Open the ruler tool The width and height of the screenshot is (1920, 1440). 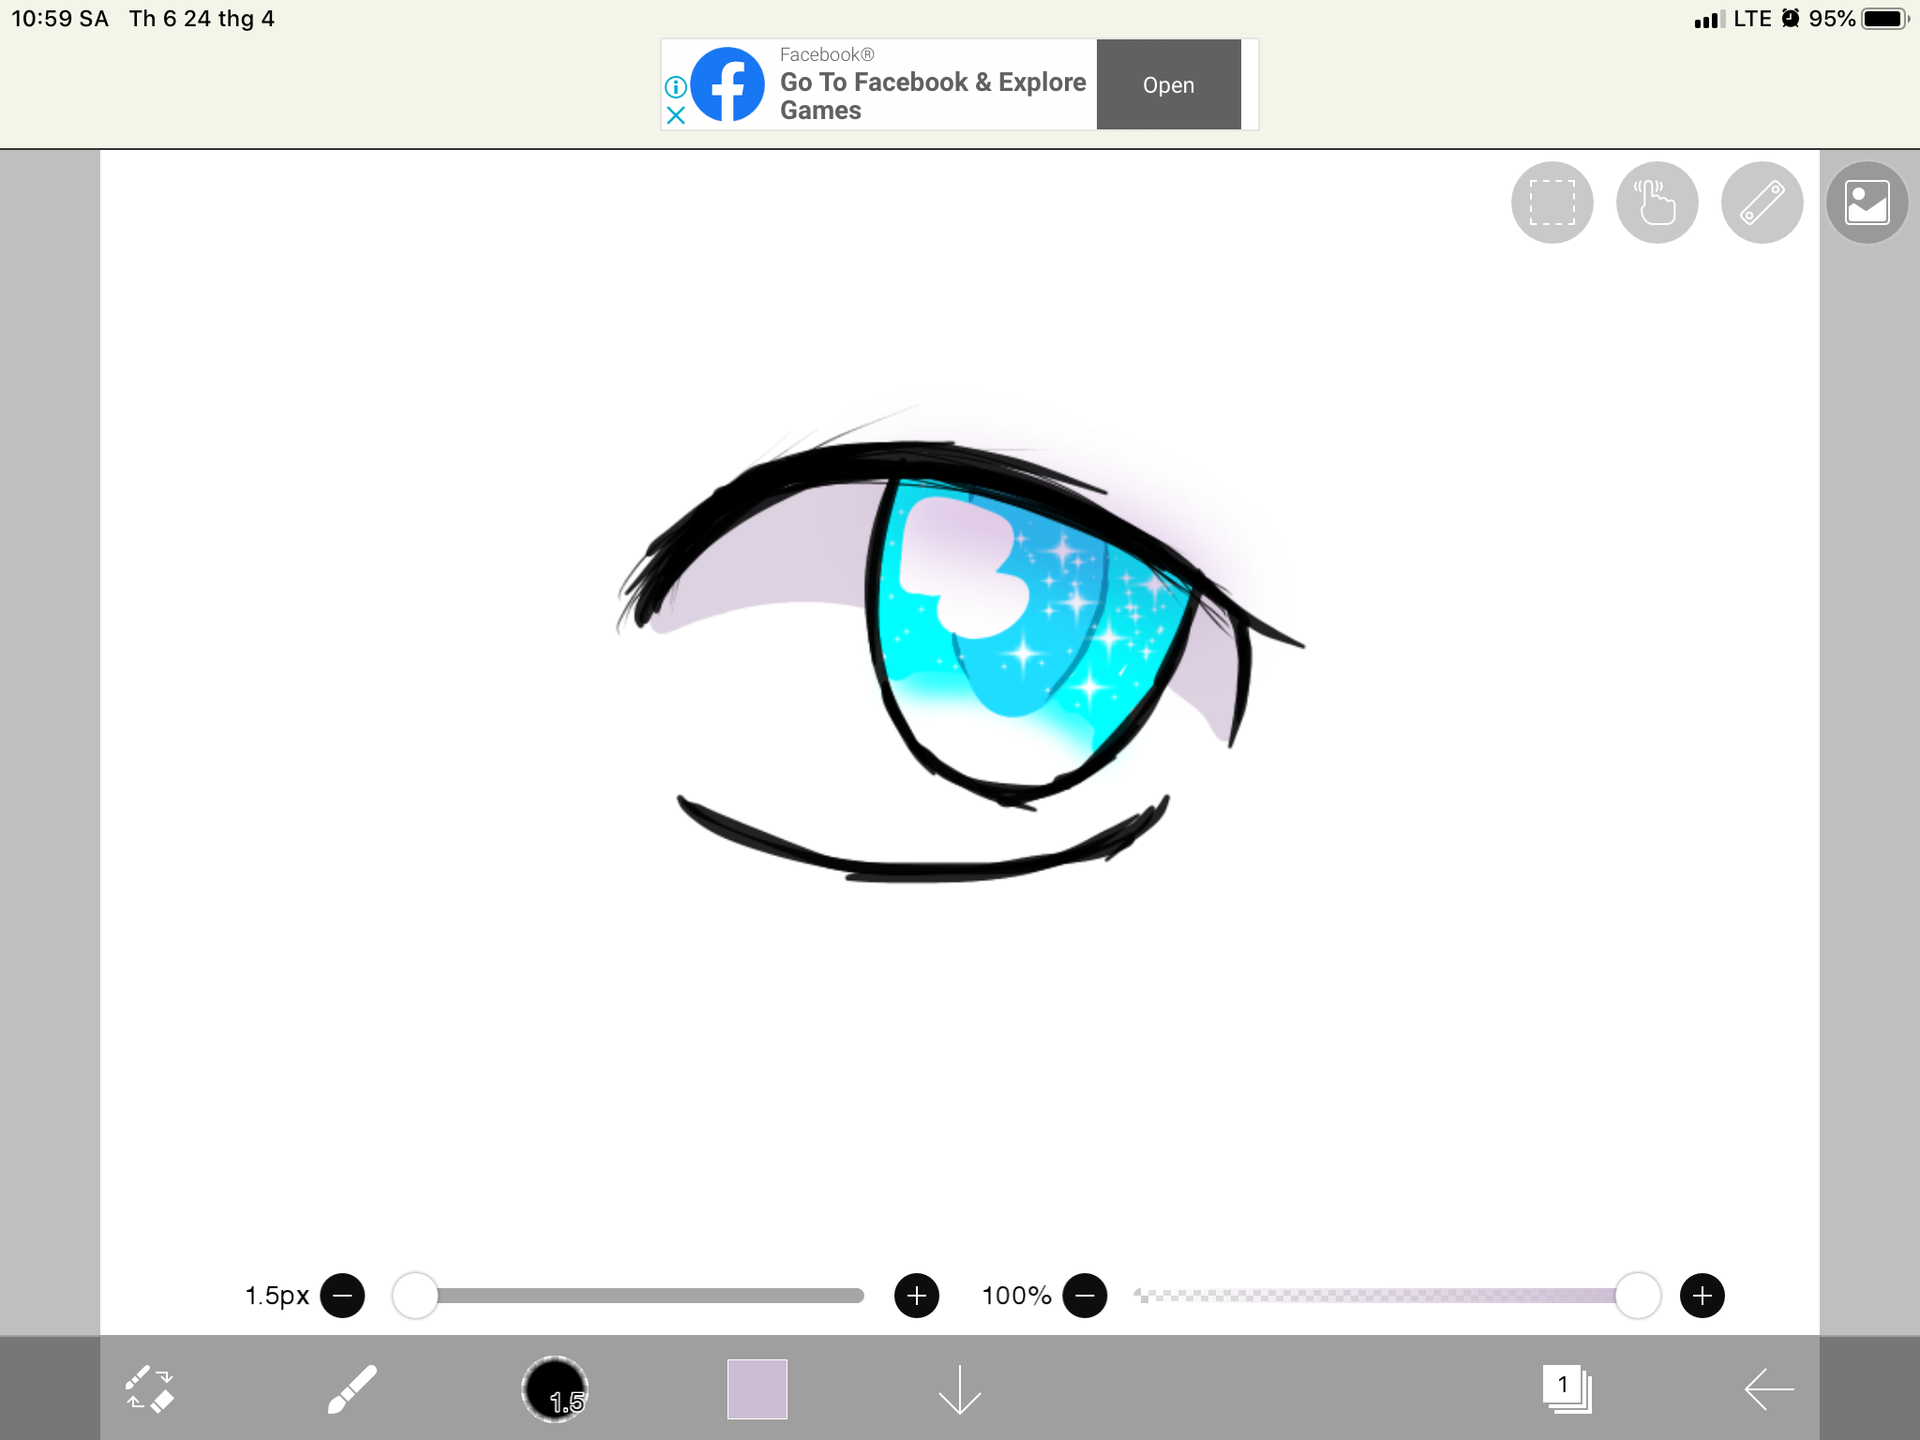1761,203
